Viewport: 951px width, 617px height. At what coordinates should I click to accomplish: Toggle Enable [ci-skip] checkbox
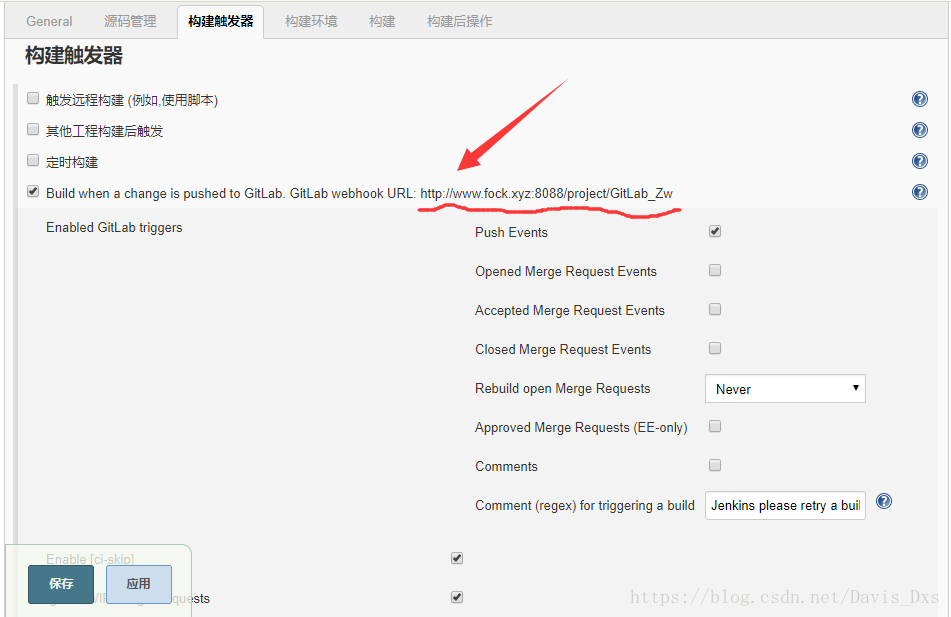coord(457,558)
